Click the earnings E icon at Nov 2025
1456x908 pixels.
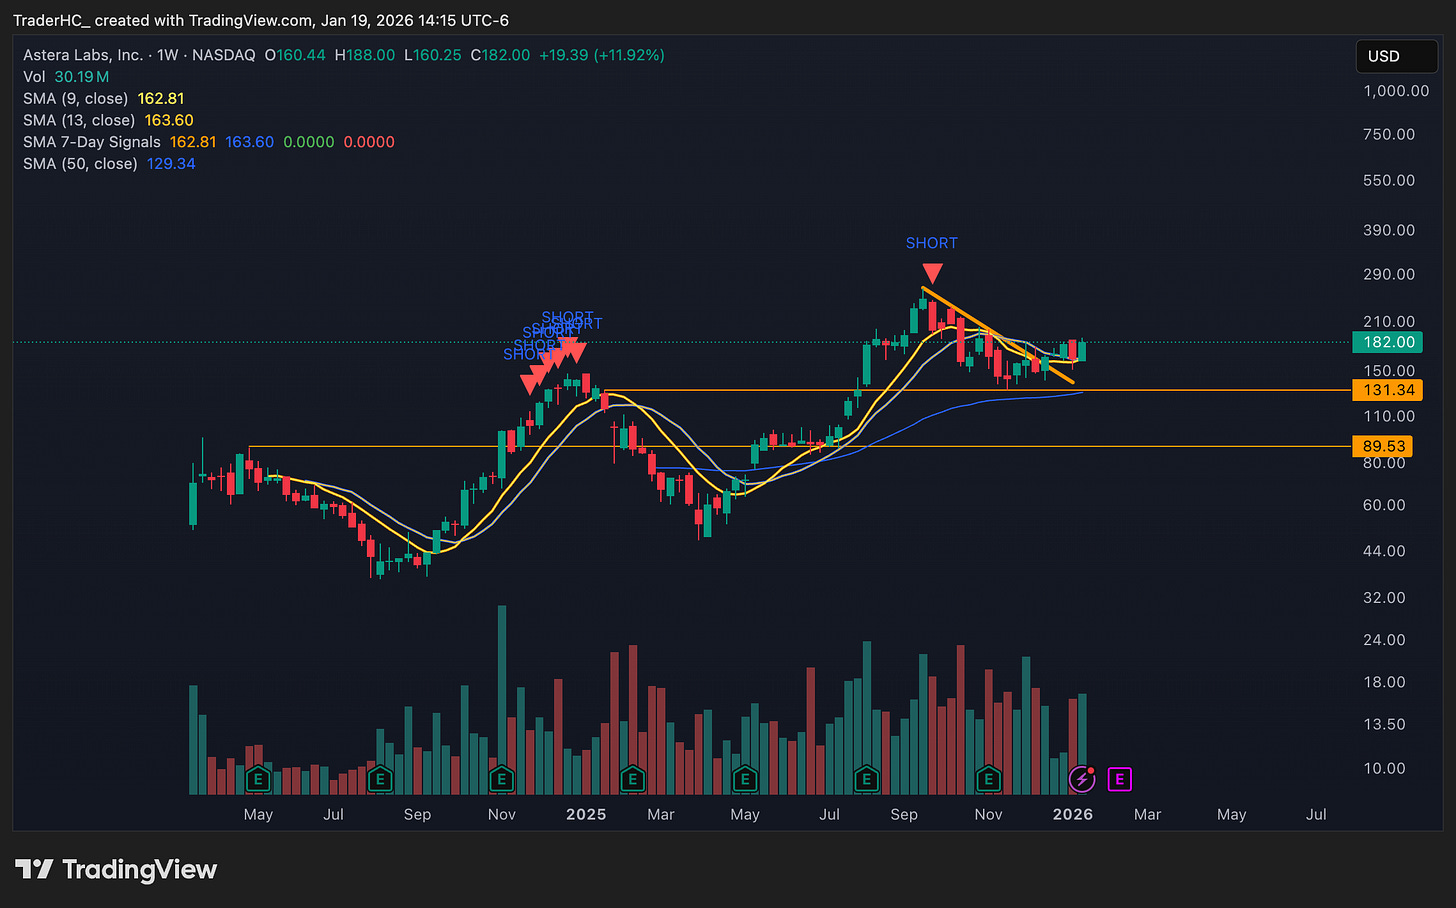(988, 779)
